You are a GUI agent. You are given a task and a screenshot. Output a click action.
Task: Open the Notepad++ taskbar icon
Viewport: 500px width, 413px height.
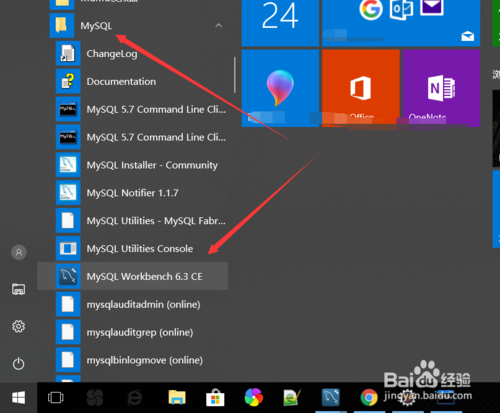coord(292,398)
